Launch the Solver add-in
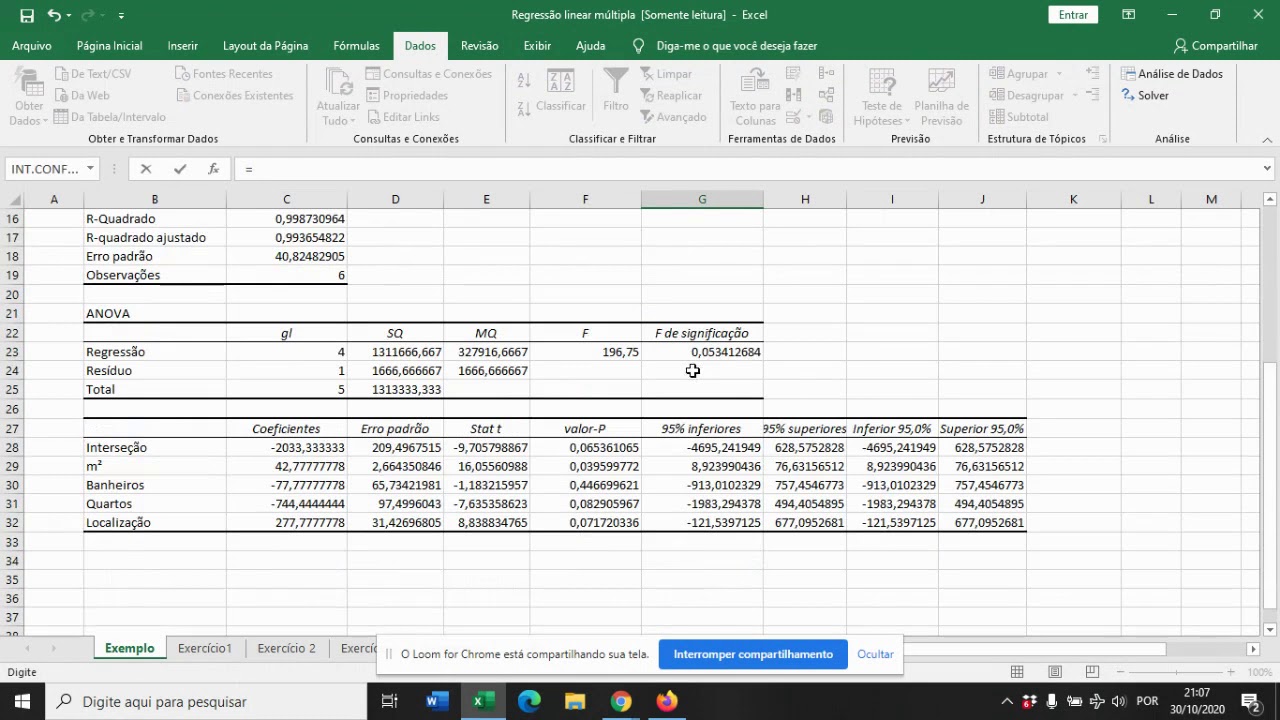This screenshot has height=720, width=1280. 1145,96
